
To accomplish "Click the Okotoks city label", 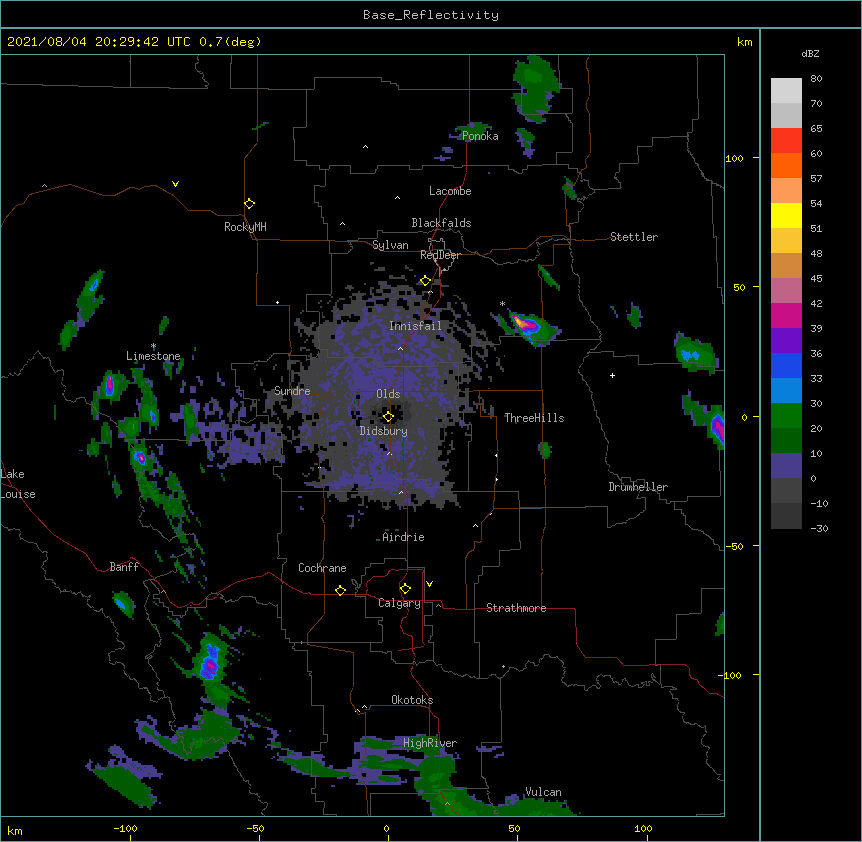I will click(412, 700).
